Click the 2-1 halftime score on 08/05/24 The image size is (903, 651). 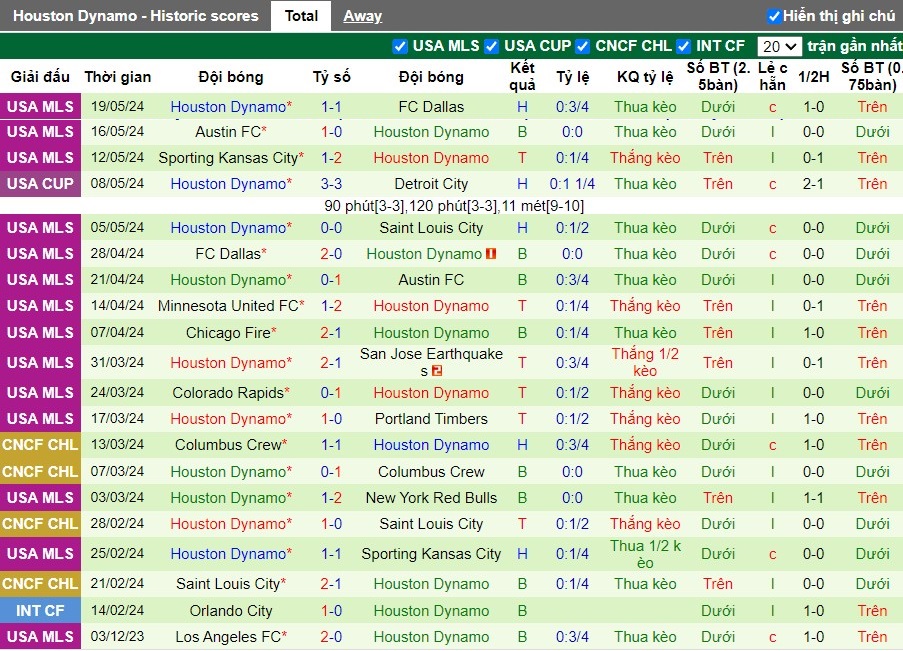(x=813, y=184)
